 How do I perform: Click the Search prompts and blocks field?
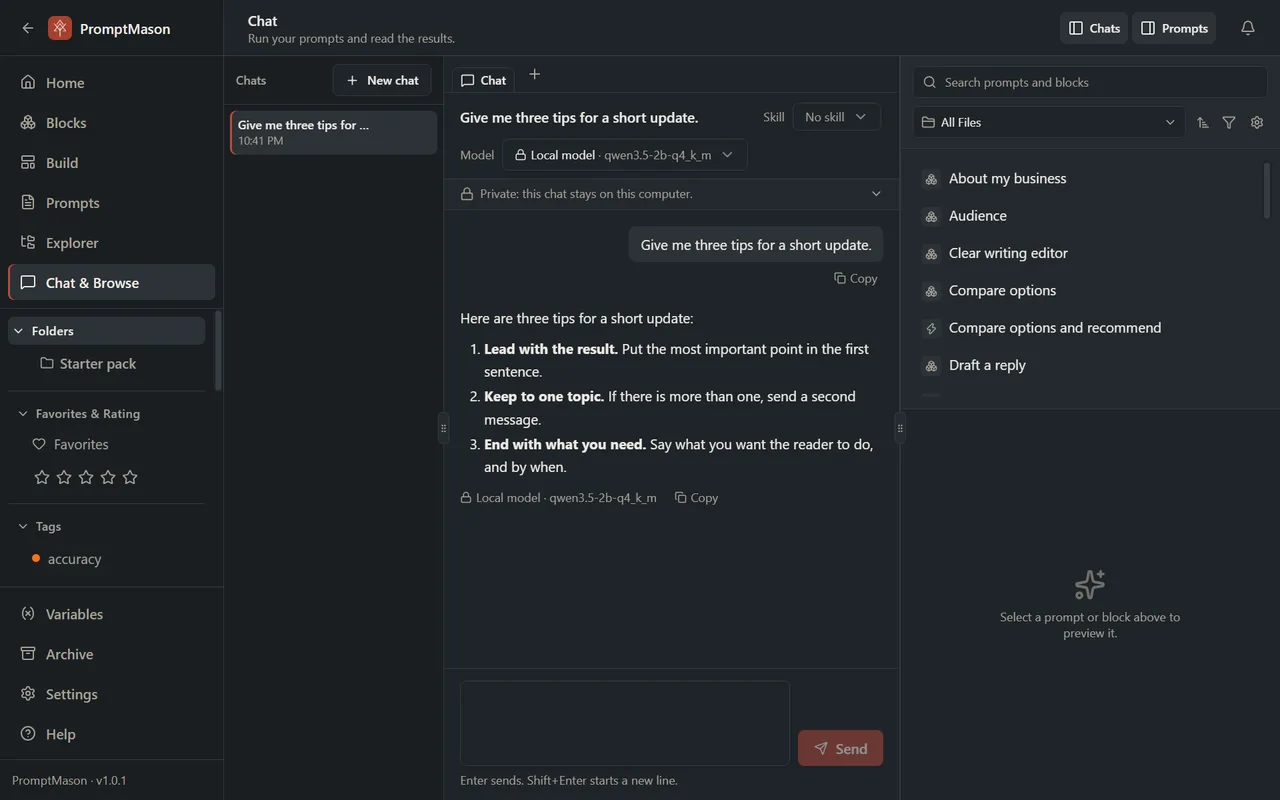click(1090, 82)
